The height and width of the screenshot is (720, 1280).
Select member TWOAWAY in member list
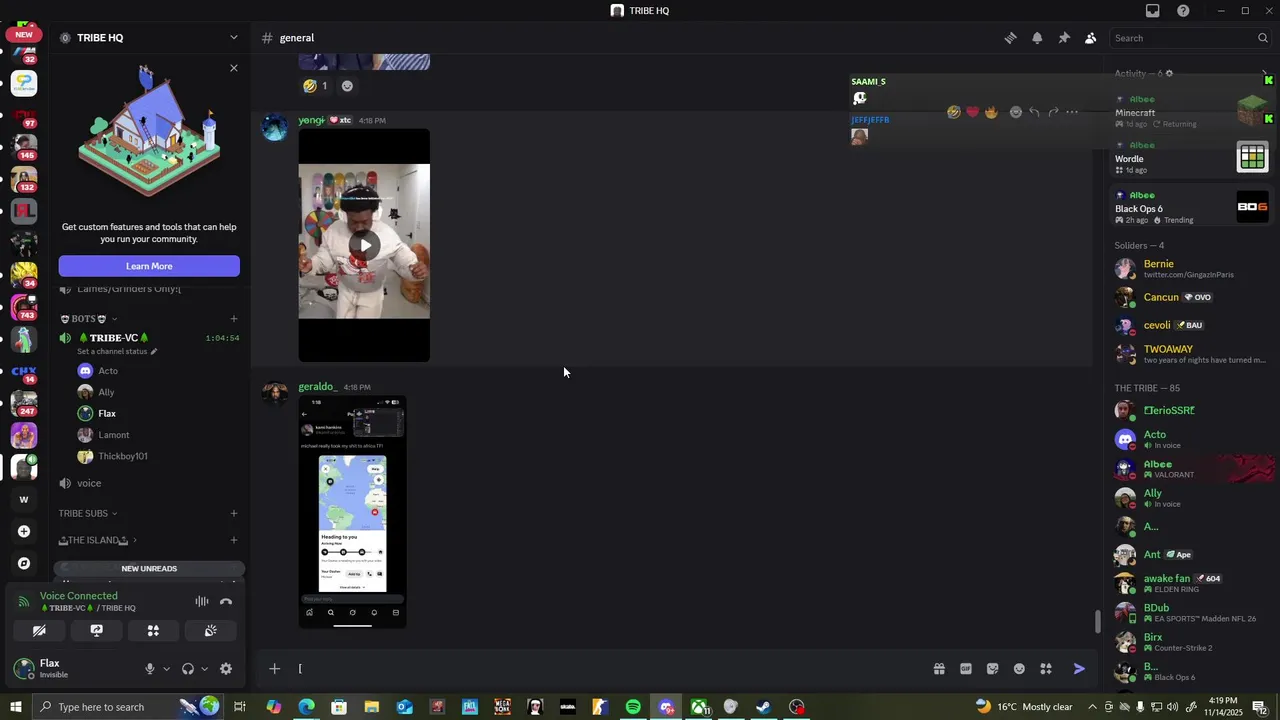pyautogui.click(x=1191, y=354)
